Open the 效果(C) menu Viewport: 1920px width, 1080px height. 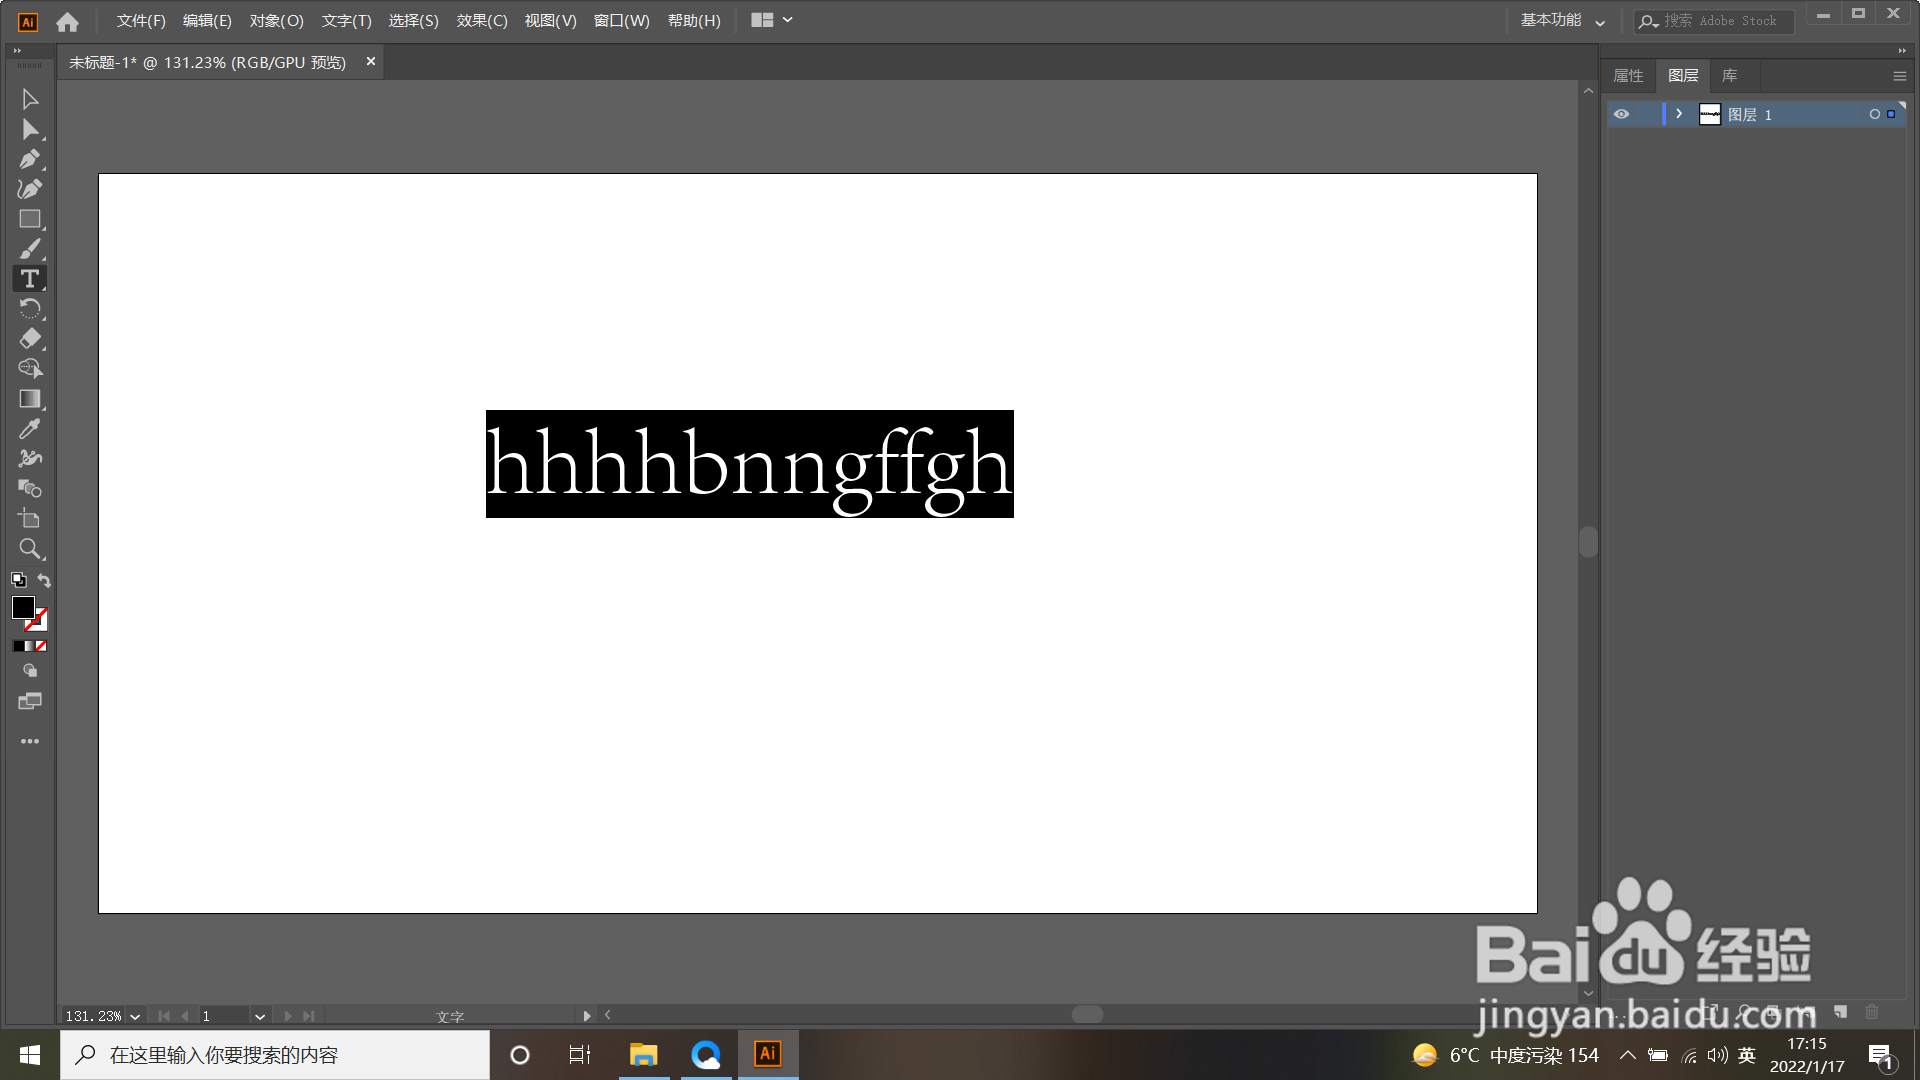coord(482,20)
